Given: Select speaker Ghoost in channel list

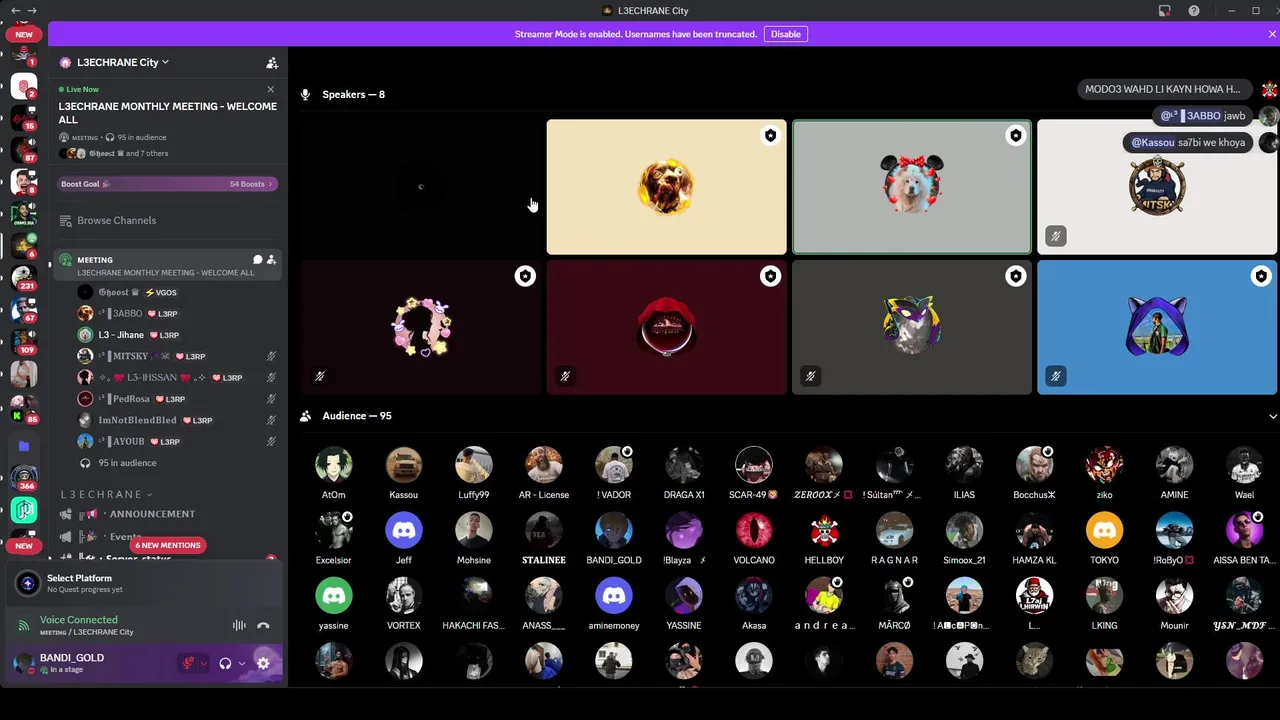Looking at the screenshot, I should pyautogui.click(x=166, y=292).
